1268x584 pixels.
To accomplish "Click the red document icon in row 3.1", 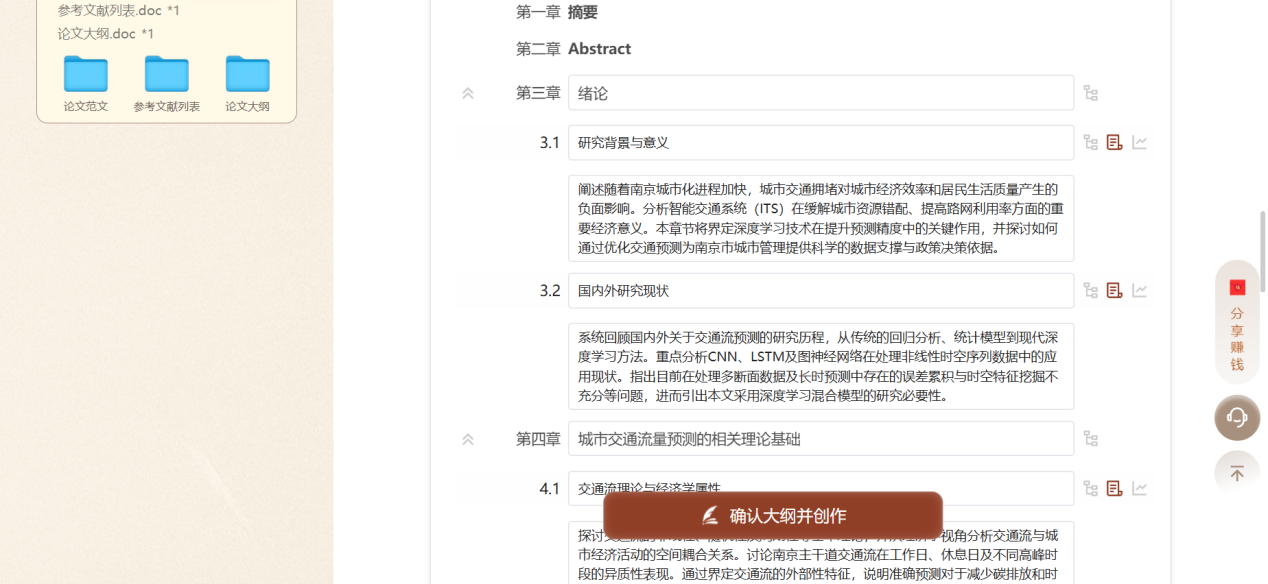I will (x=1115, y=143).
